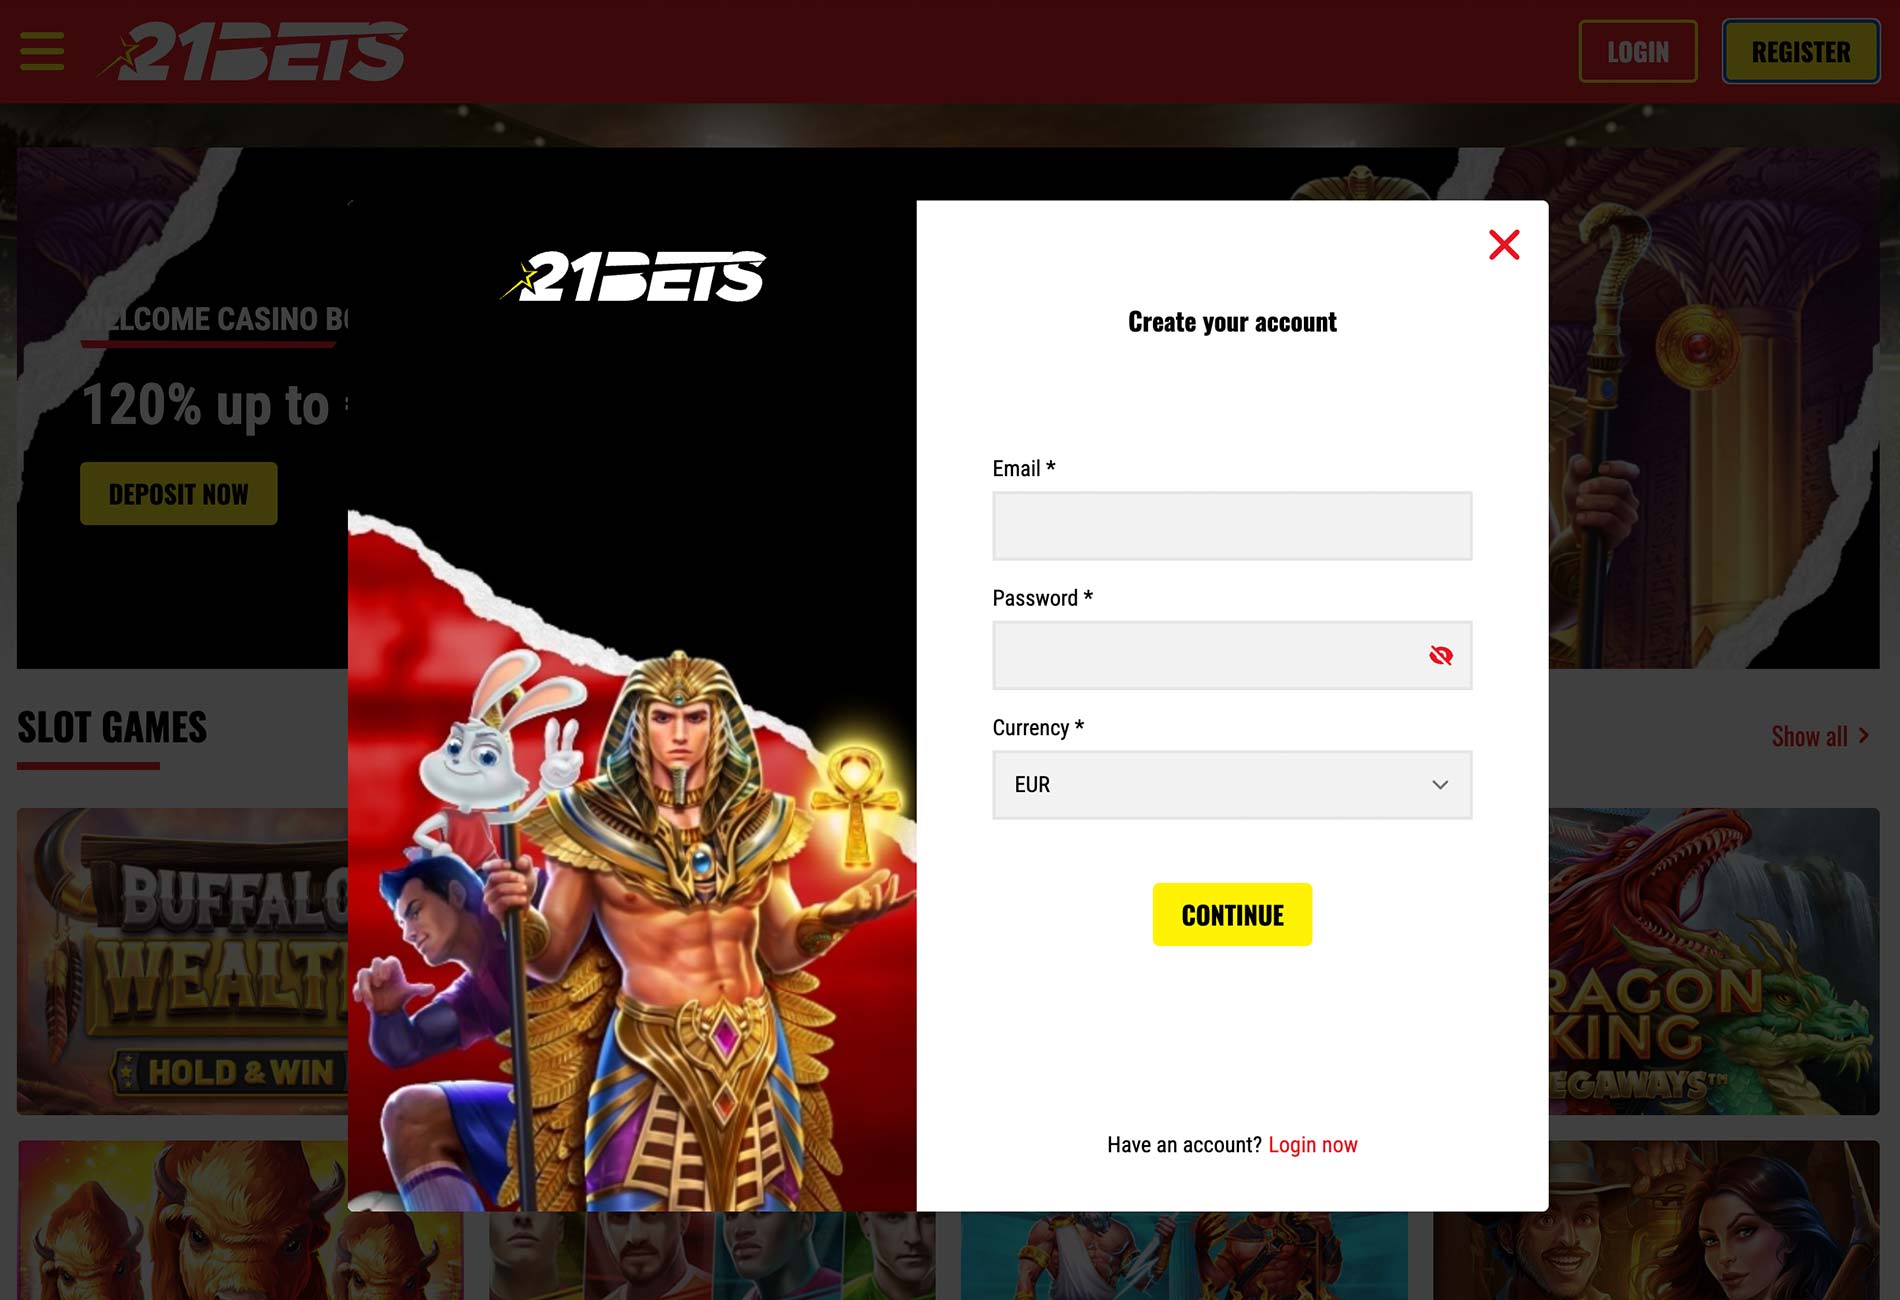Expand the Currency dropdown arrow
The height and width of the screenshot is (1300, 1900).
point(1440,785)
